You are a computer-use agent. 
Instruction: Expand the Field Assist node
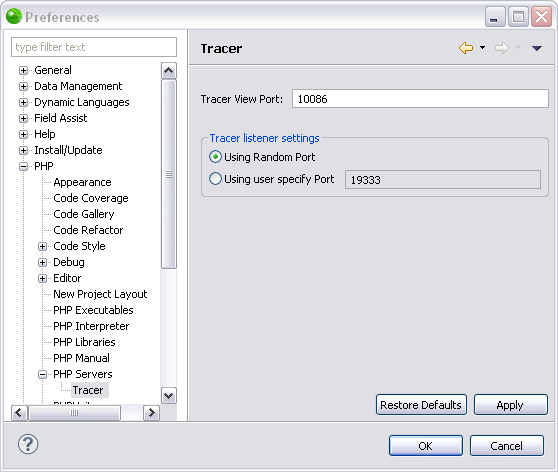23,118
